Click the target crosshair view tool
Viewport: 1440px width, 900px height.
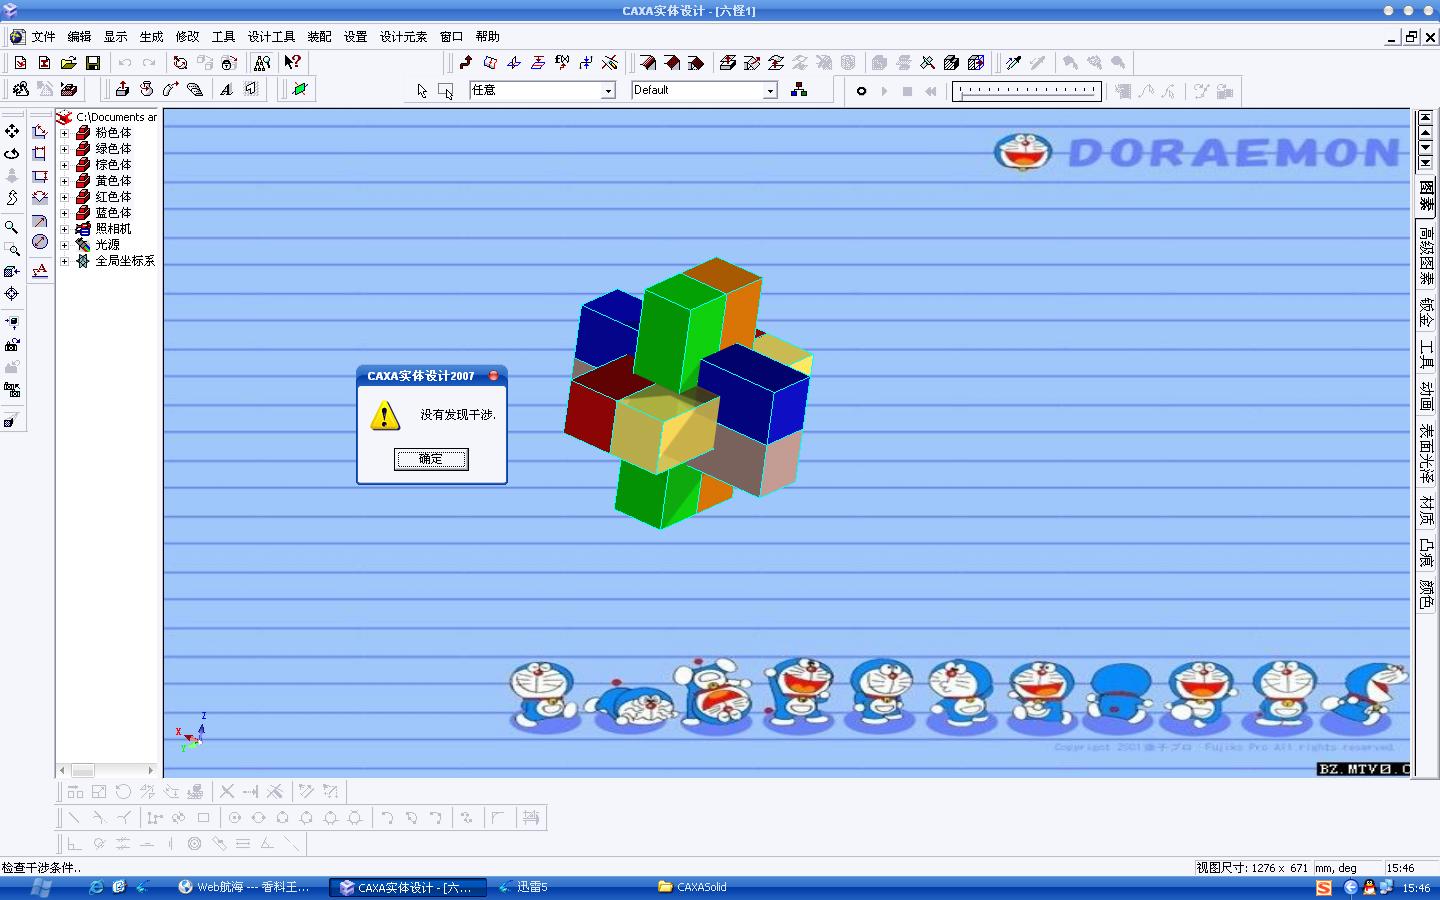click(12, 294)
